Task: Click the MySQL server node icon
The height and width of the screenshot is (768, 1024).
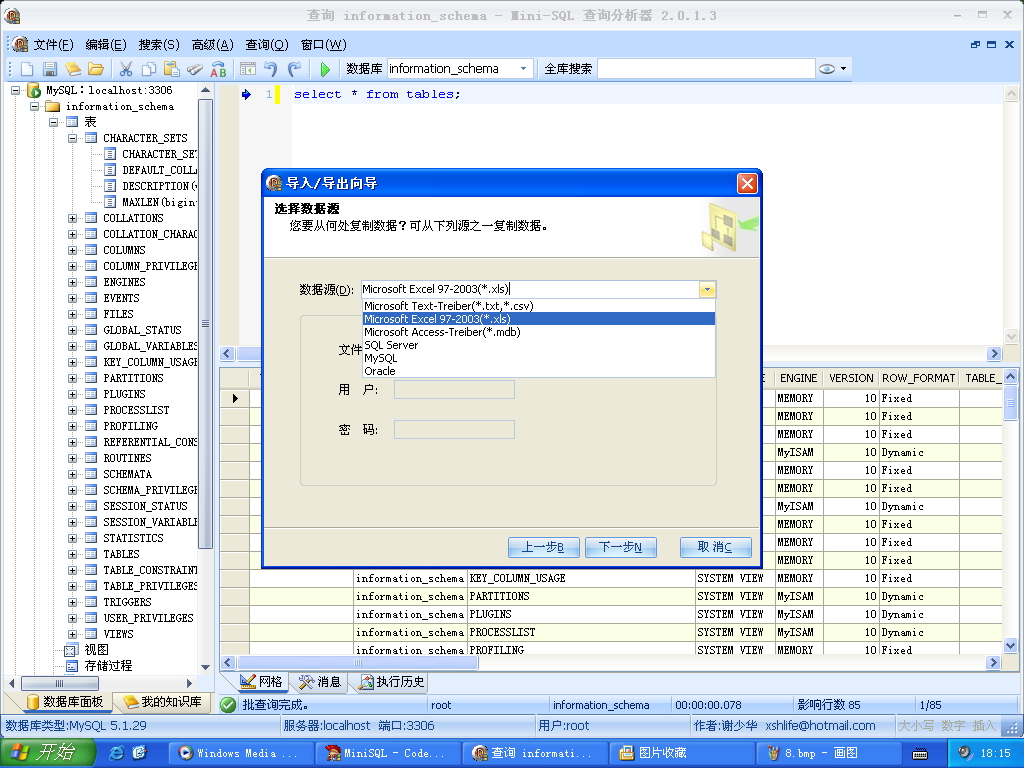Action: click(x=34, y=90)
